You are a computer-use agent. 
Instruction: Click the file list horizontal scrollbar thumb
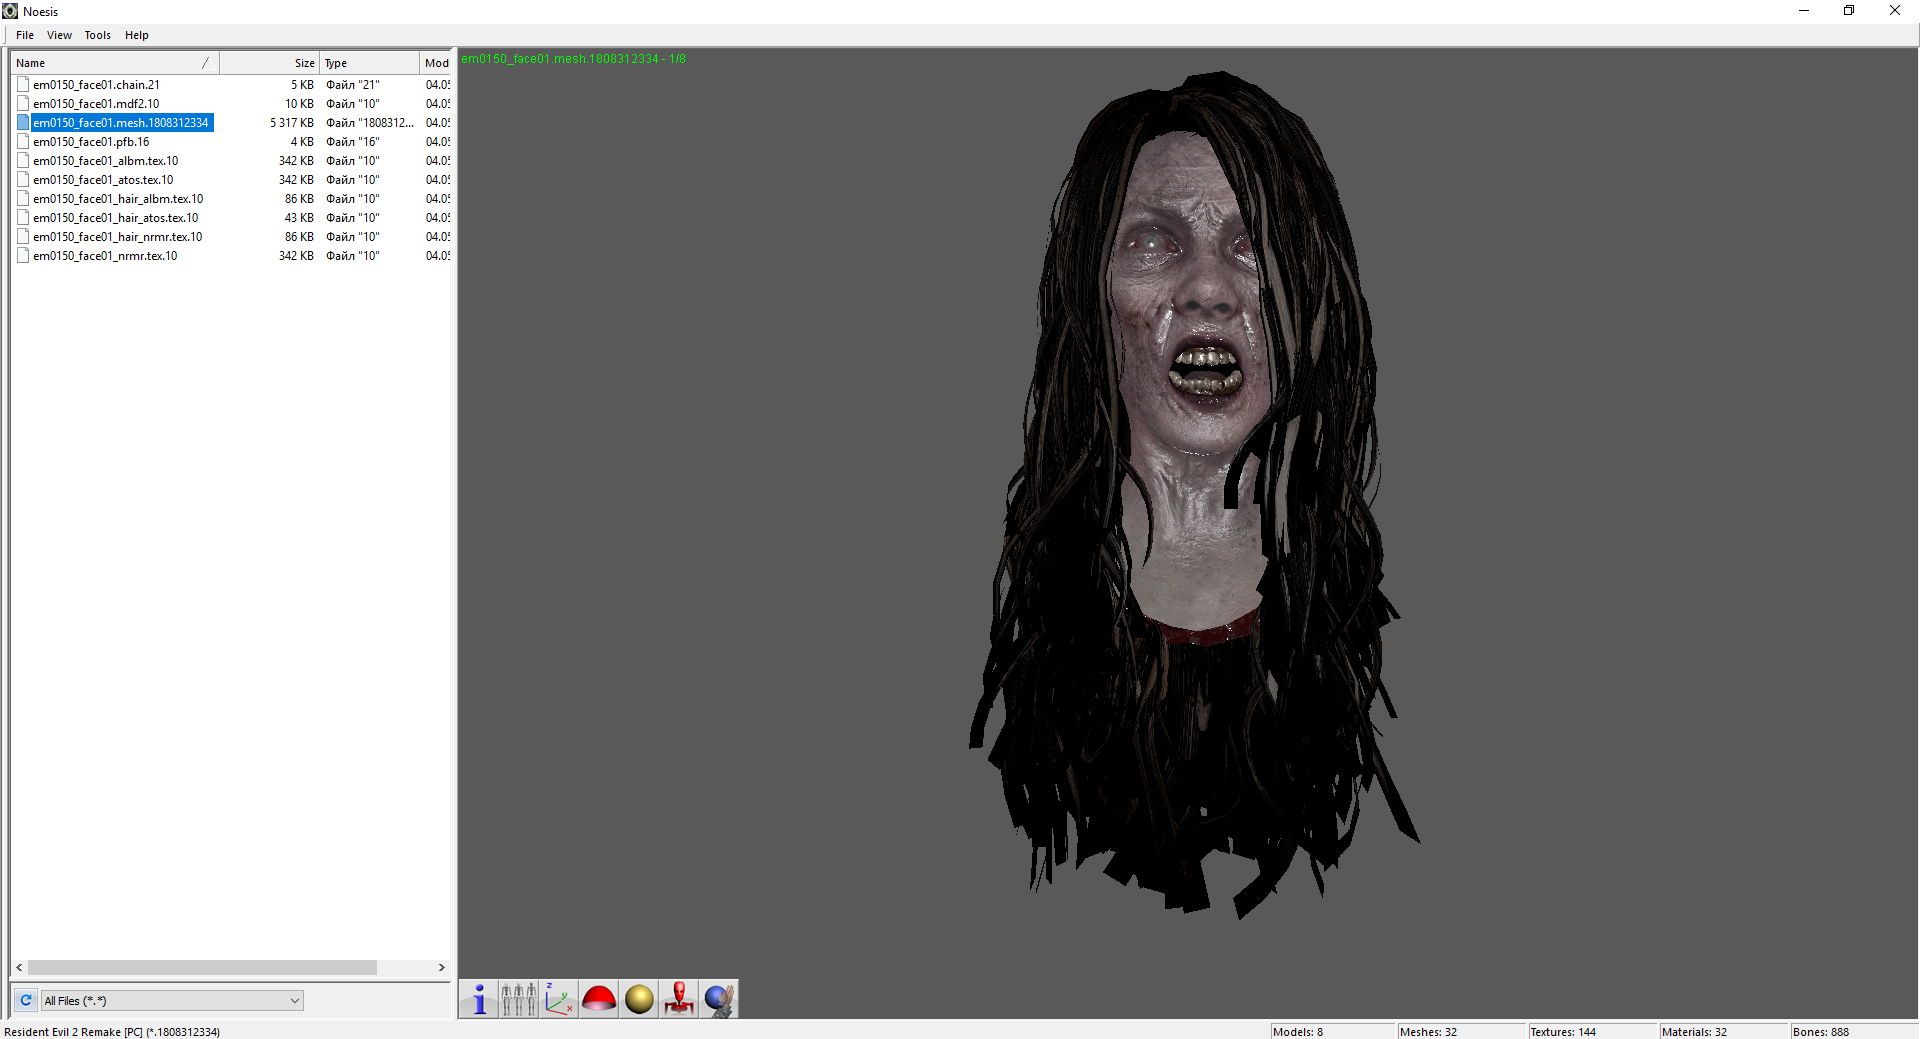tap(202, 968)
